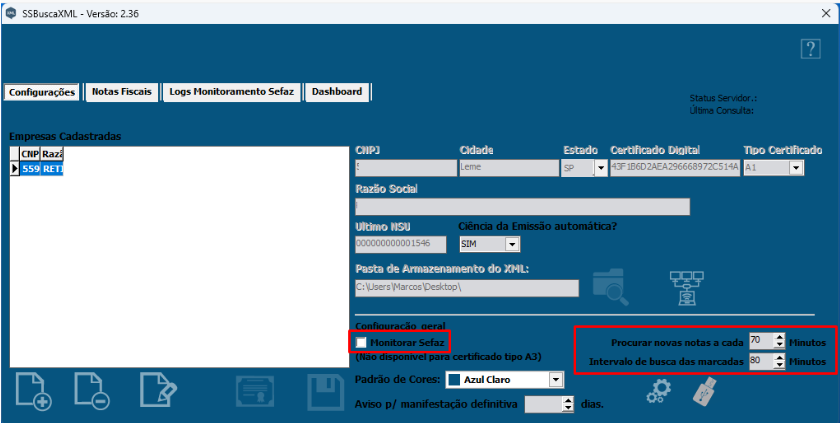Expand the Estado dropdown
The height and width of the screenshot is (423, 840).
click(x=600, y=168)
